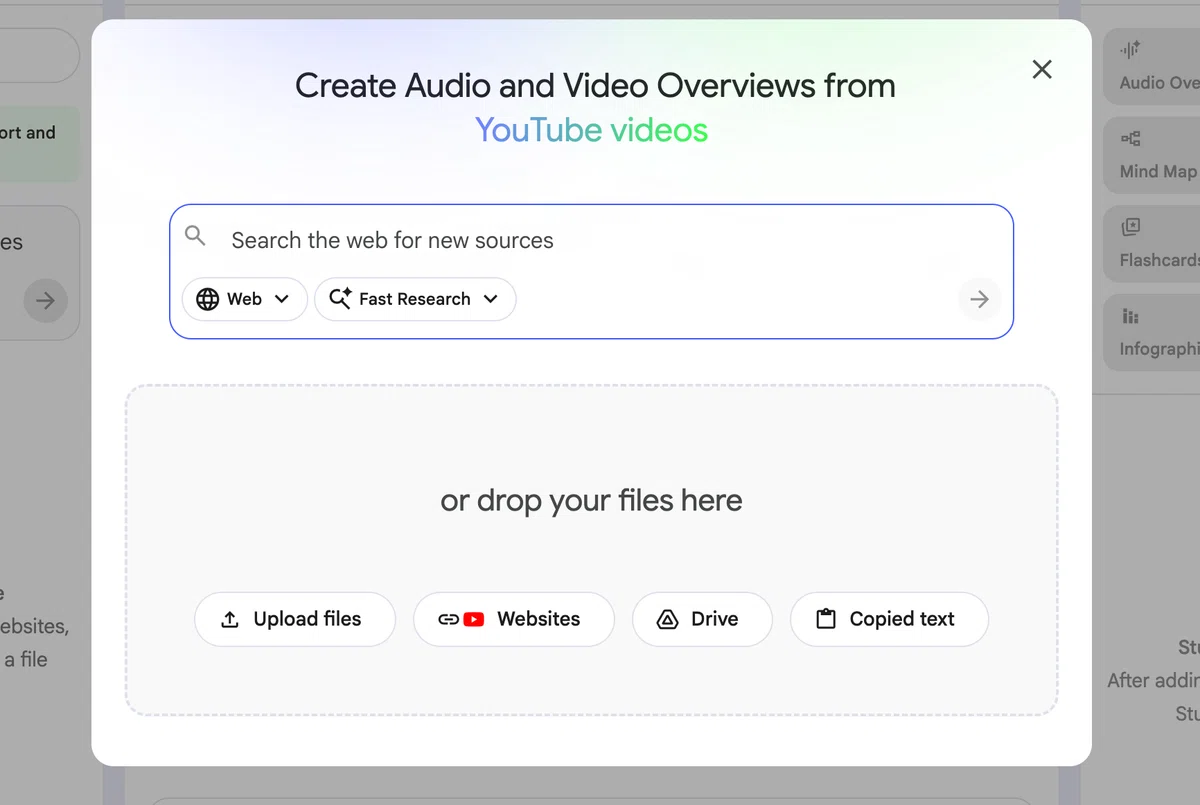The image size is (1200, 805).
Task: Click the clipboard icon on Copied text
Action: click(826, 619)
